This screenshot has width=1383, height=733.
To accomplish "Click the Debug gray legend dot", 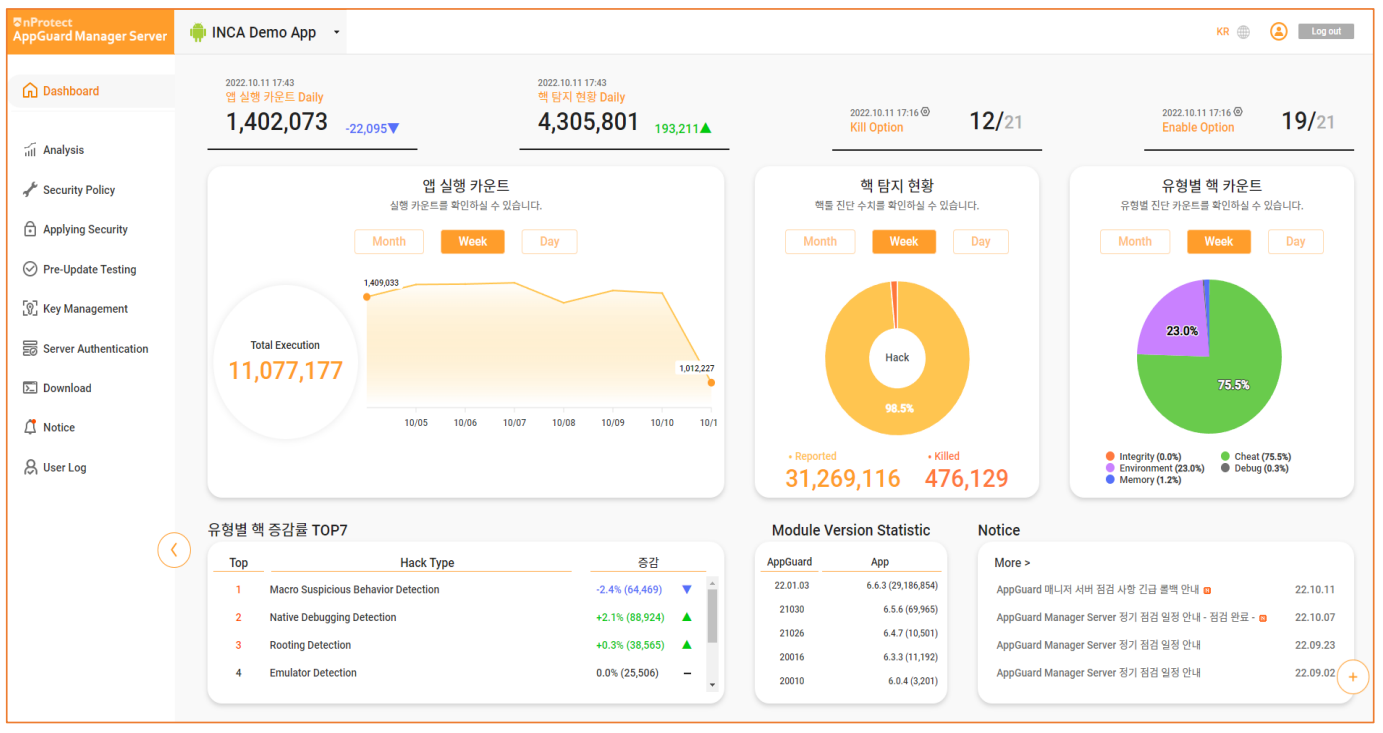I will [1225, 468].
